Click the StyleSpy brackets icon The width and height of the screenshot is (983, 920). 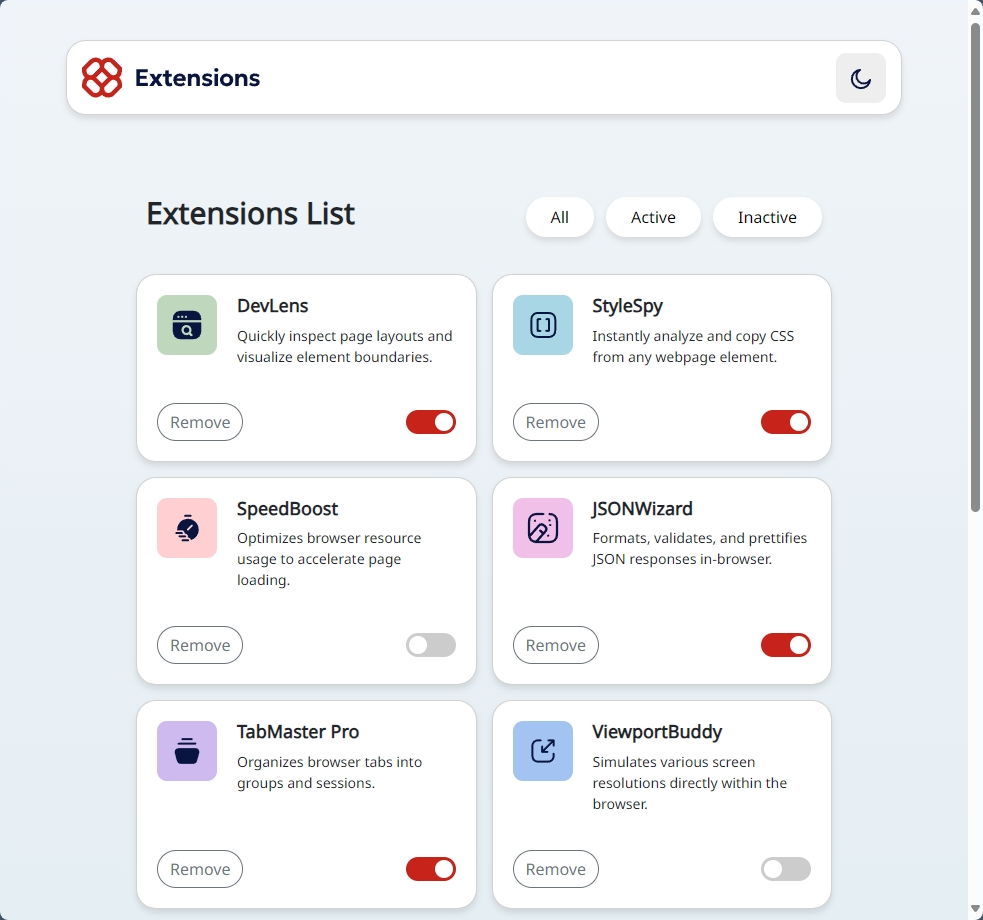[x=543, y=325]
